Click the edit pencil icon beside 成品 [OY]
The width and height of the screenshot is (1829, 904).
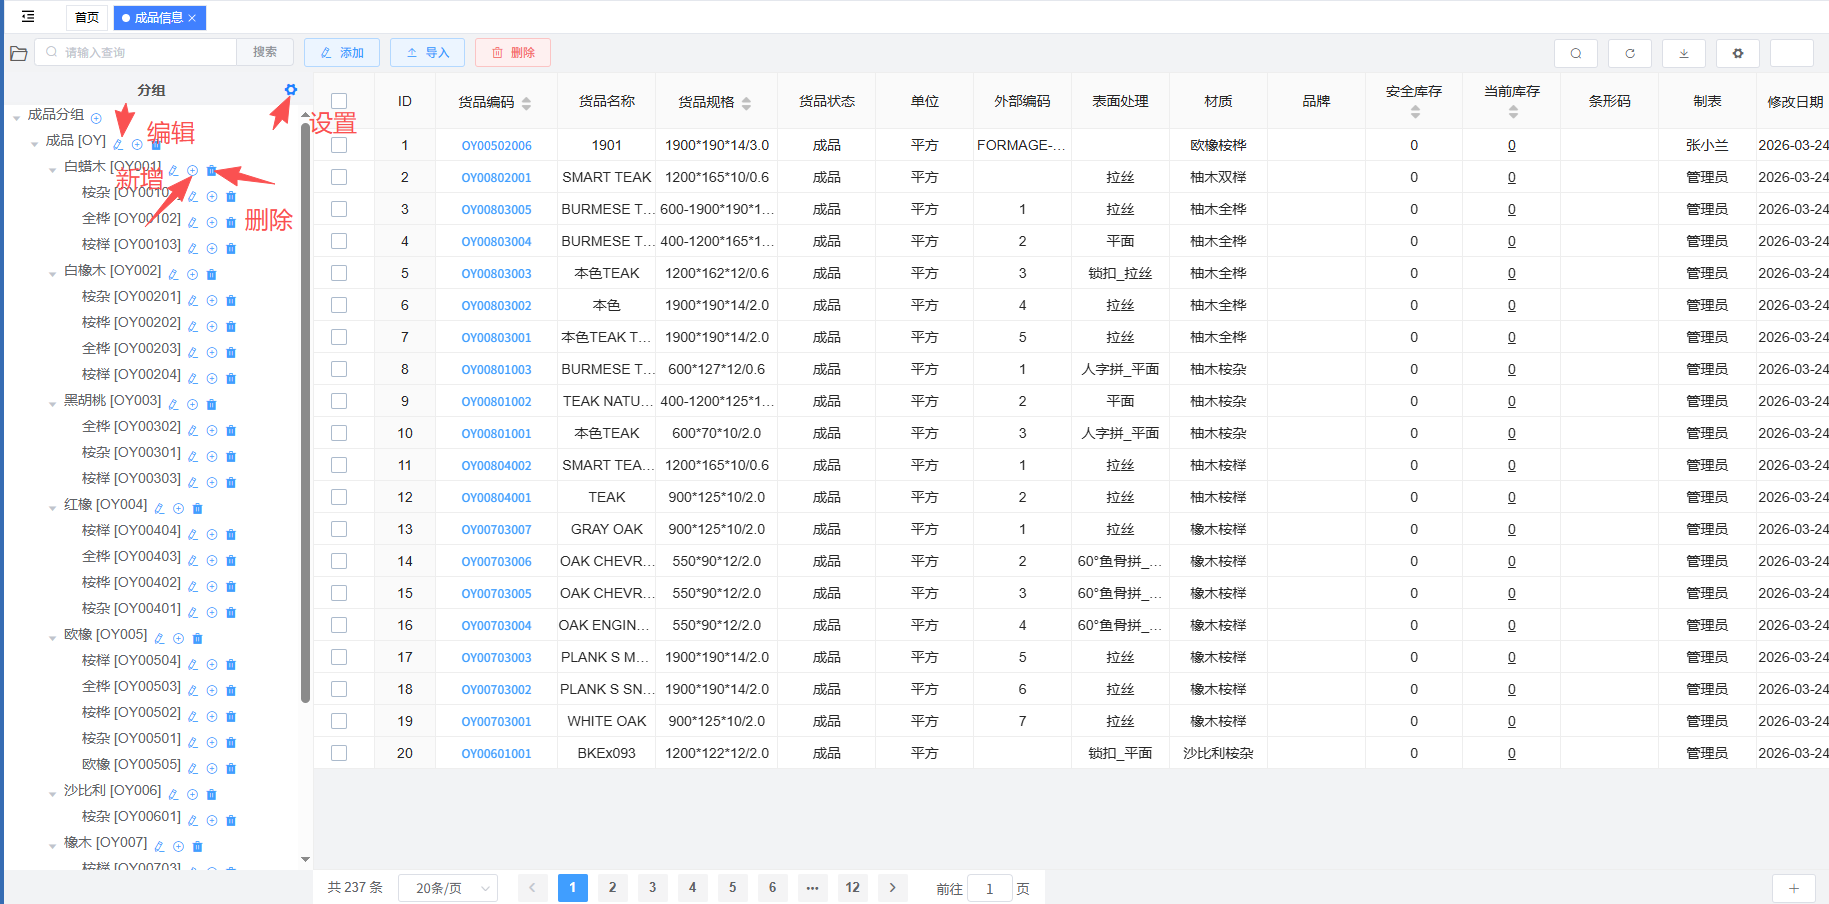pyautogui.click(x=118, y=145)
